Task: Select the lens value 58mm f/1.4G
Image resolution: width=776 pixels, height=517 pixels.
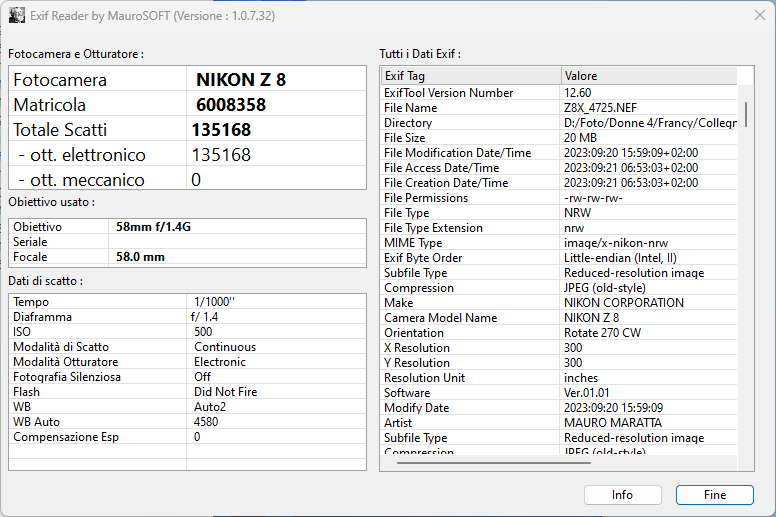Action: (x=153, y=227)
